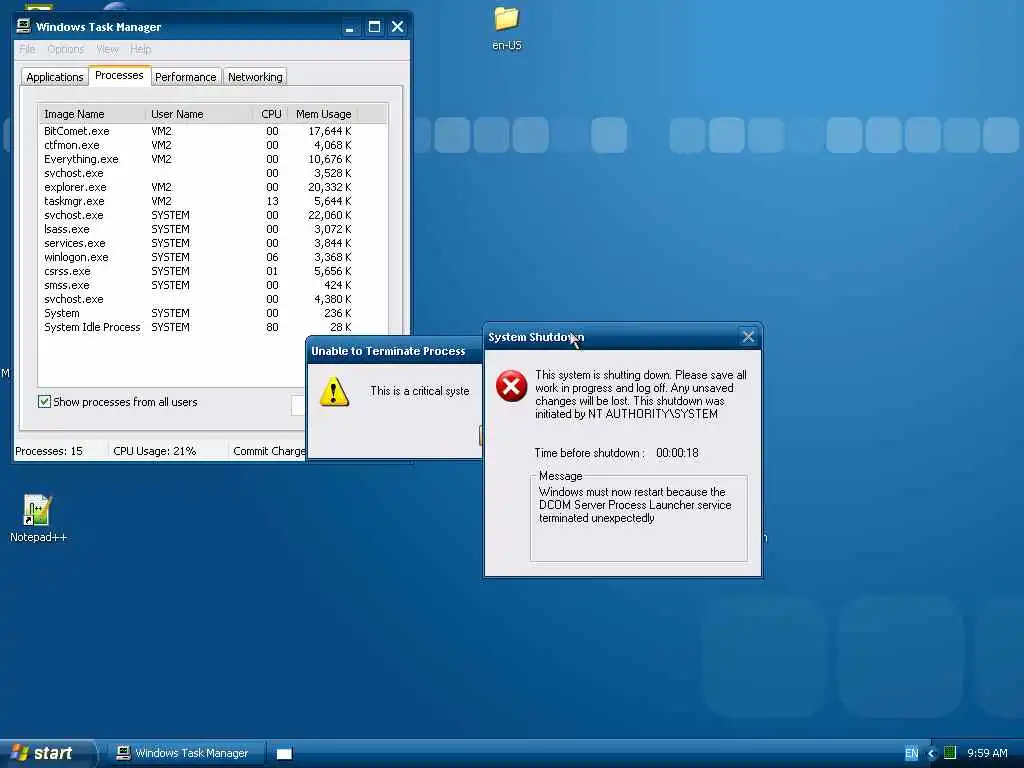The width and height of the screenshot is (1024, 768).
Task: Select the System Idle Process row
Action: point(197,327)
